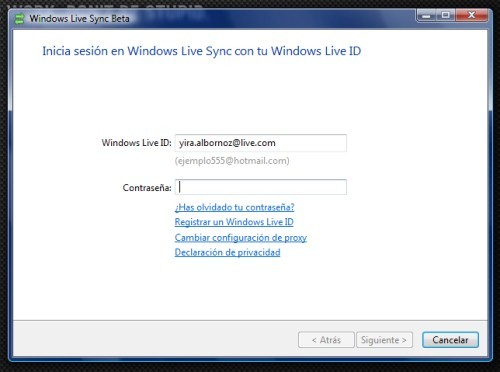500x372 pixels.
Task: Open the ¿Has olvidado tu contraseña? link
Action: click(x=234, y=207)
